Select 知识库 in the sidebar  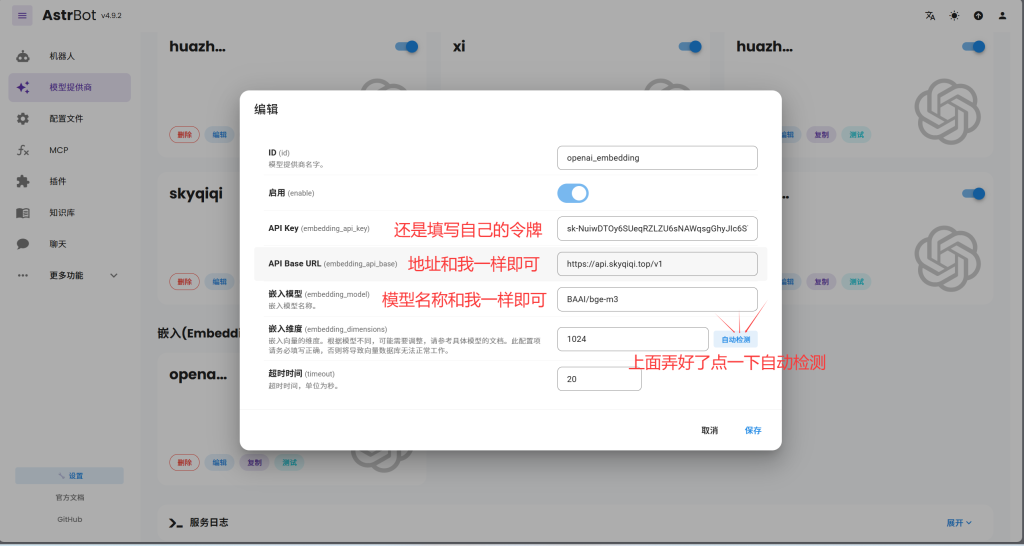[62, 213]
